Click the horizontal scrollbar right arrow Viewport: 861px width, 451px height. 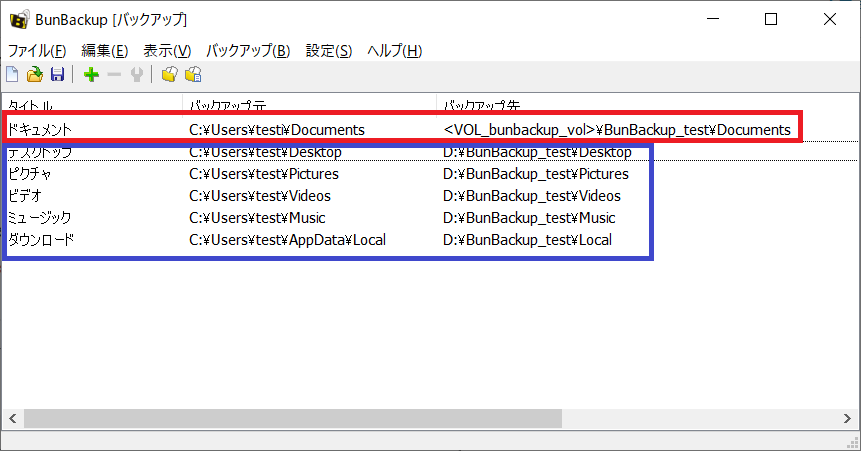[x=847, y=419]
